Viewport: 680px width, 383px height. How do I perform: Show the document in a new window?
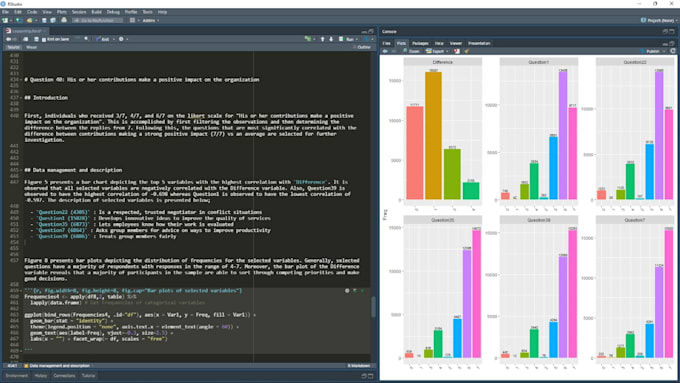(x=25, y=39)
